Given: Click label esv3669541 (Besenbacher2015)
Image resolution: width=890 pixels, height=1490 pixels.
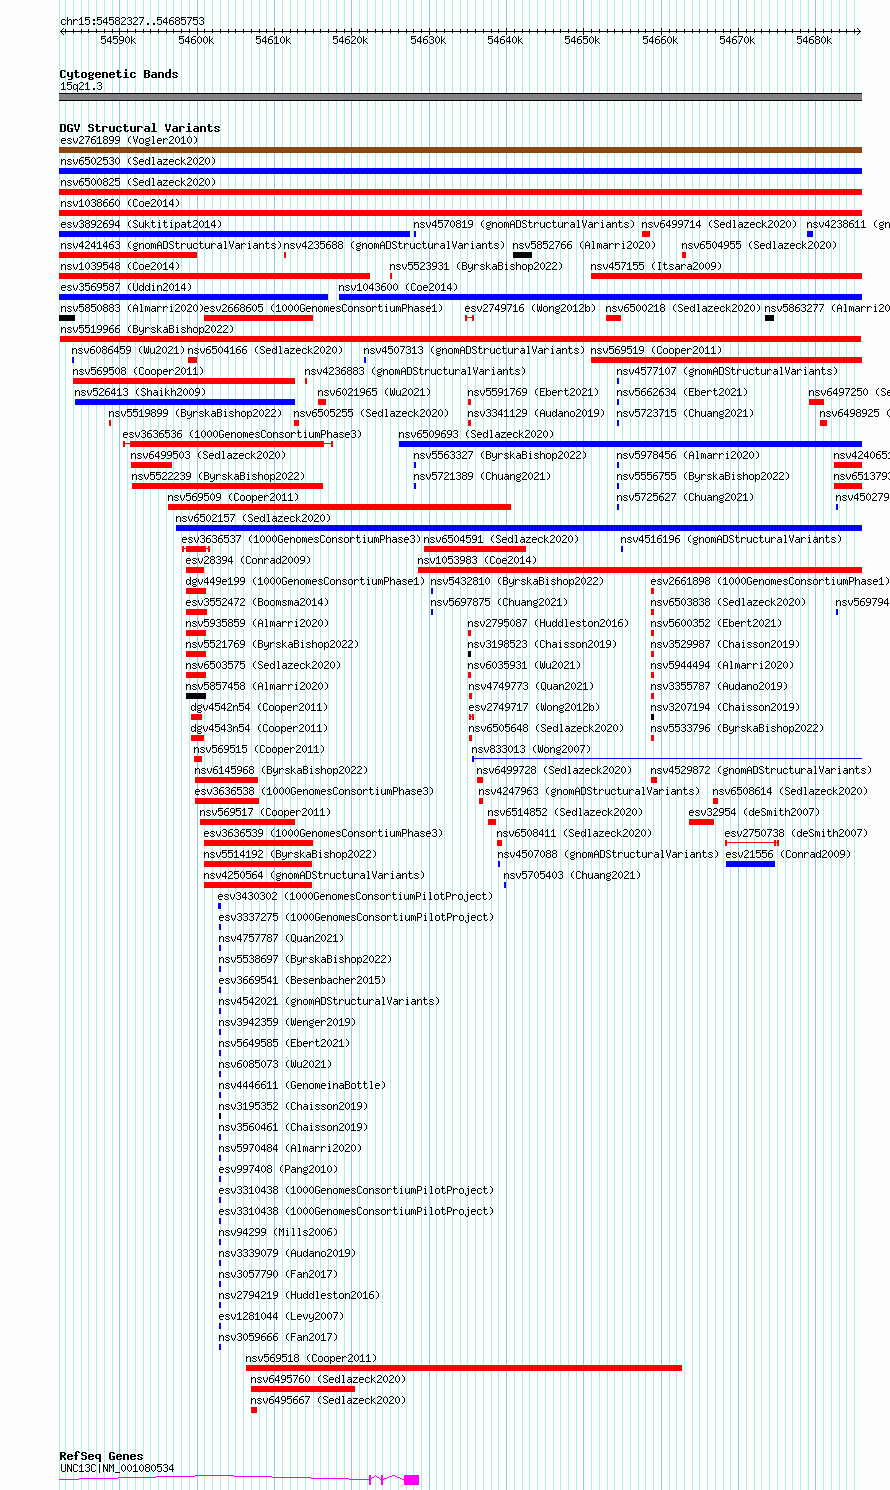Looking at the screenshot, I should 302,980.
